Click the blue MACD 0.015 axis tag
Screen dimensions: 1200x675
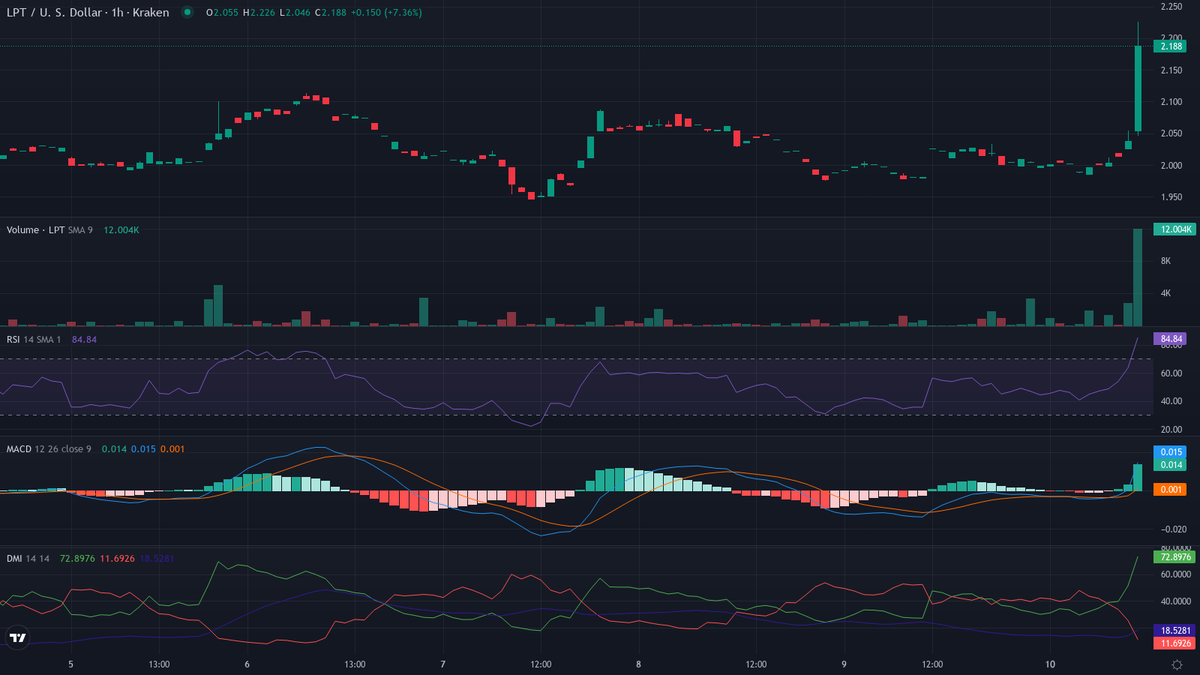[x=1171, y=452]
